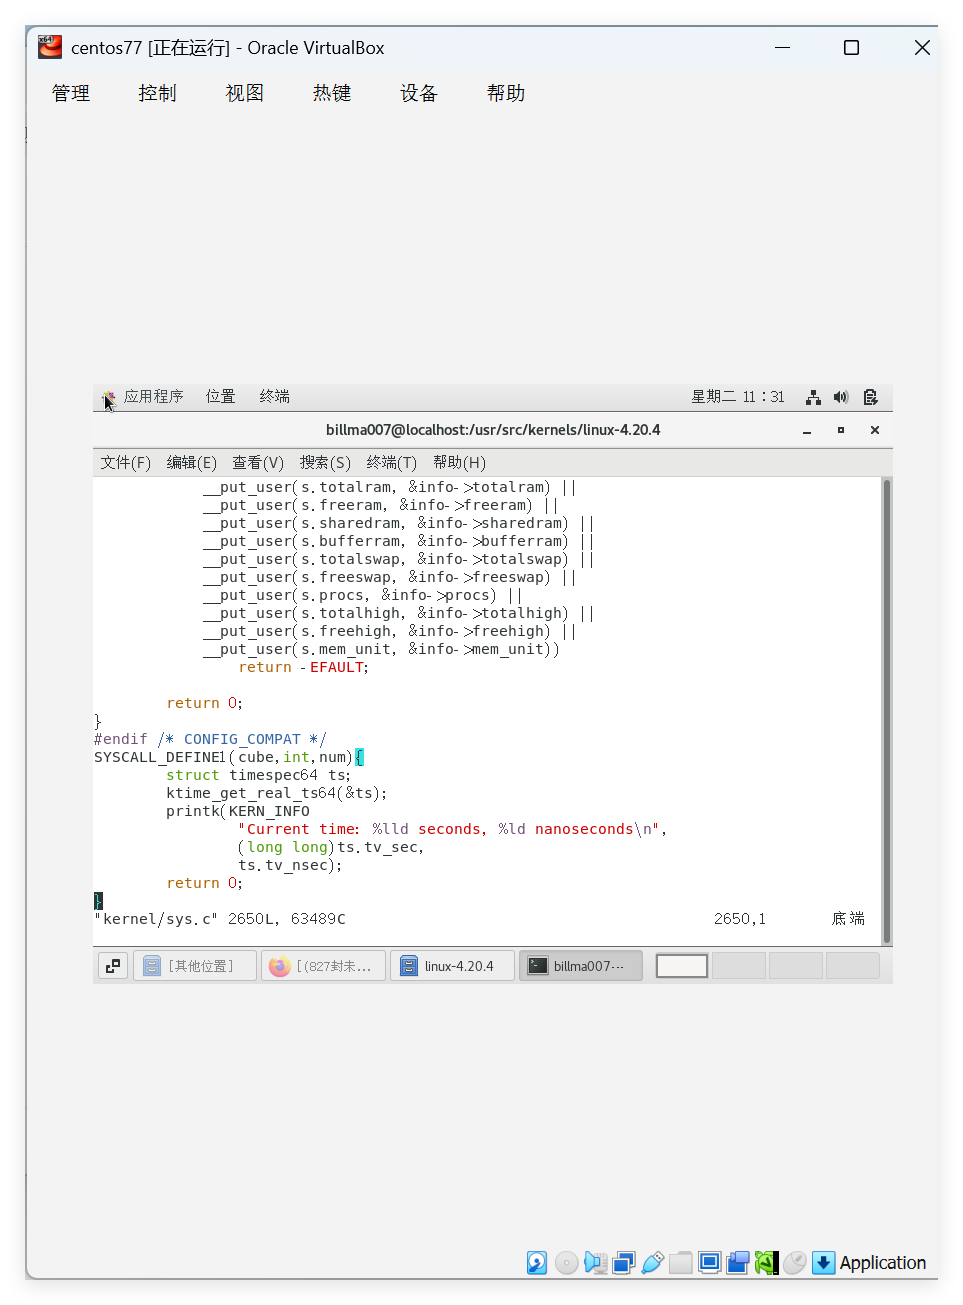Click the shared folders status icon
The width and height of the screenshot is (963, 1305).
(x=681, y=1262)
